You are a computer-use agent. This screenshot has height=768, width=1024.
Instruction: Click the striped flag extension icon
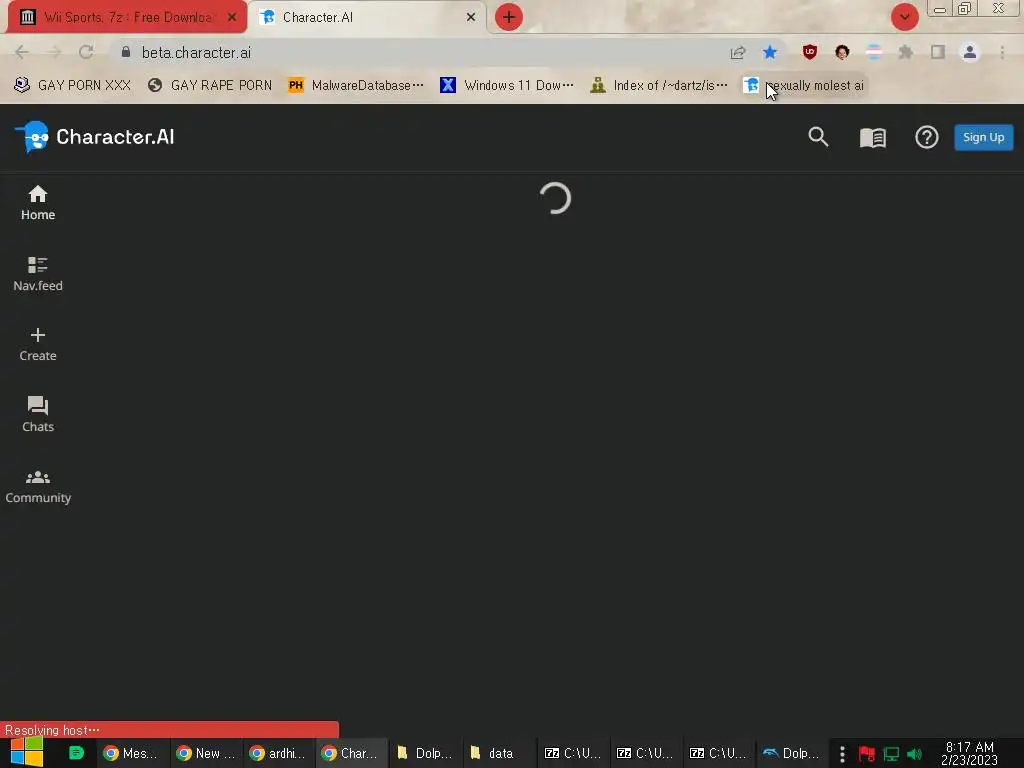[874, 52]
